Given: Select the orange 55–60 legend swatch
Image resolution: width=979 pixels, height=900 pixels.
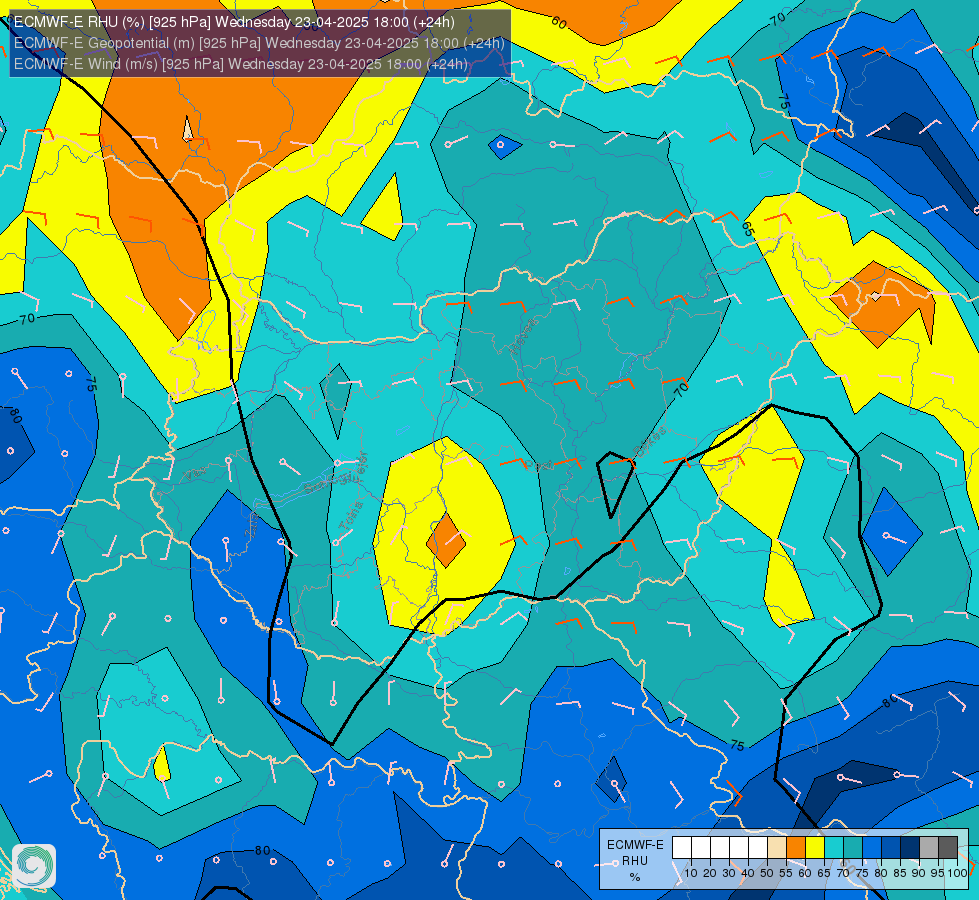Looking at the screenshot, I should tap(796, 848).
